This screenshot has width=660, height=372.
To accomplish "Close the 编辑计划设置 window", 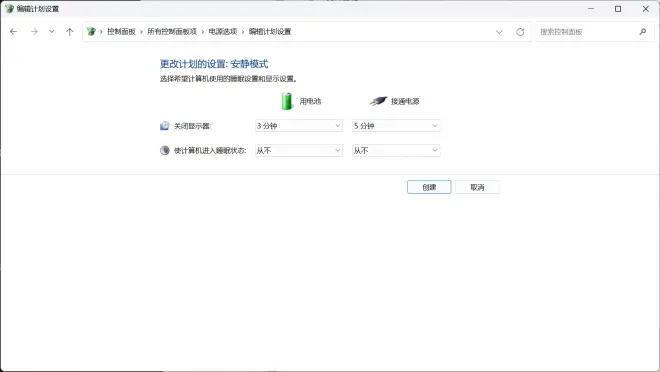I will 646,8.
